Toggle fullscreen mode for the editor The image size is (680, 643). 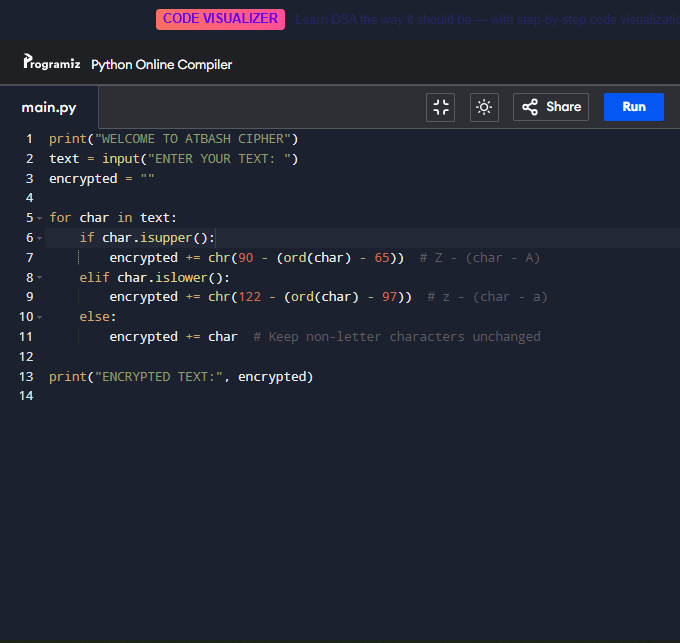click(440, 107)
